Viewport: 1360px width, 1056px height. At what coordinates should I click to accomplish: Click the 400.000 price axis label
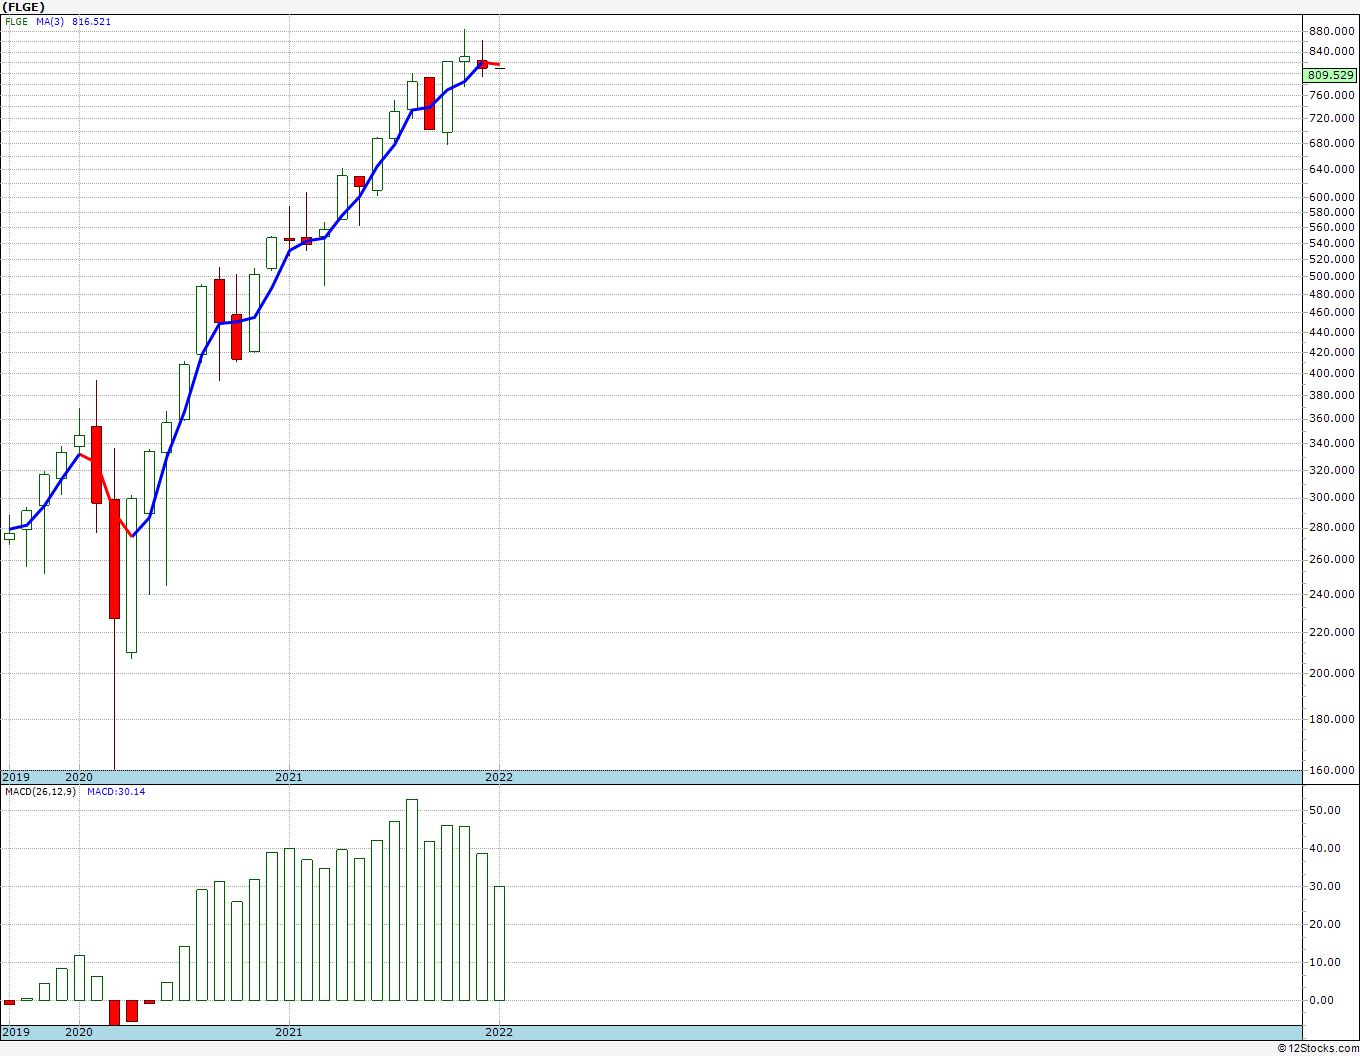pyautogui.click(x=1330, y=374)
